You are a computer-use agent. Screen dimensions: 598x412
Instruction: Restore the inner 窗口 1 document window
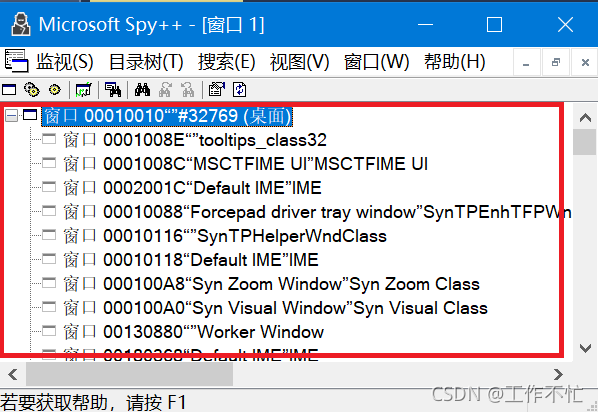point(556,63)
